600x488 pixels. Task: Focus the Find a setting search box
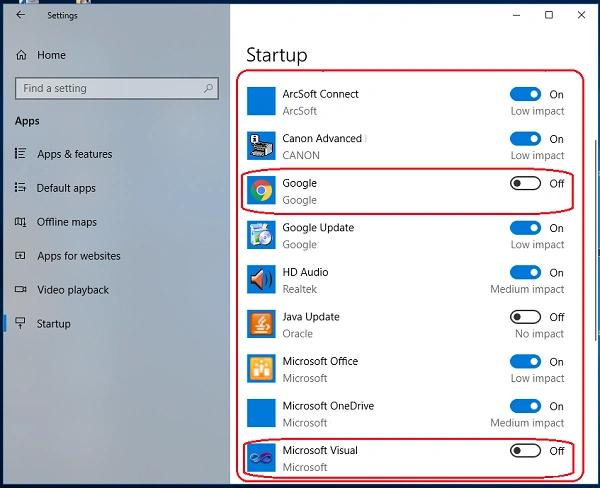click(x=117, y=88)
